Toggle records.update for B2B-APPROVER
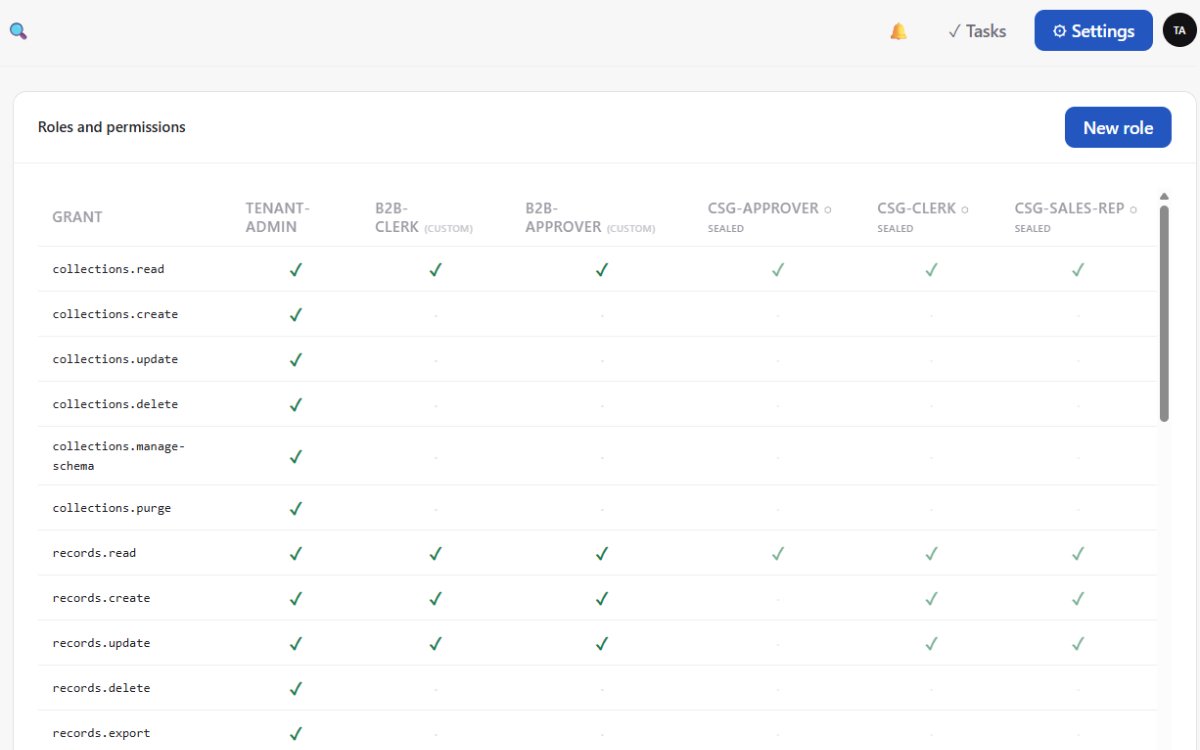1200x750 pixels. [601, 643]
